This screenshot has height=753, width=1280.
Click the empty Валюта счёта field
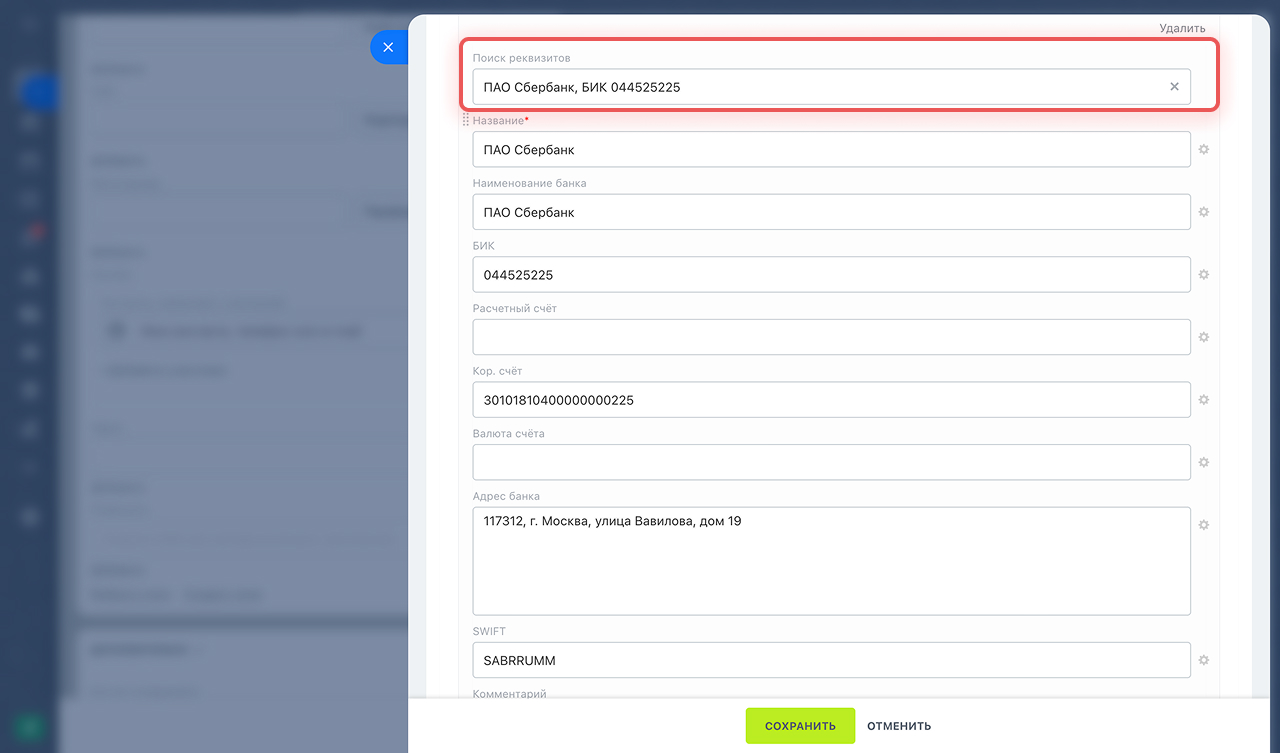coord(831,462)
